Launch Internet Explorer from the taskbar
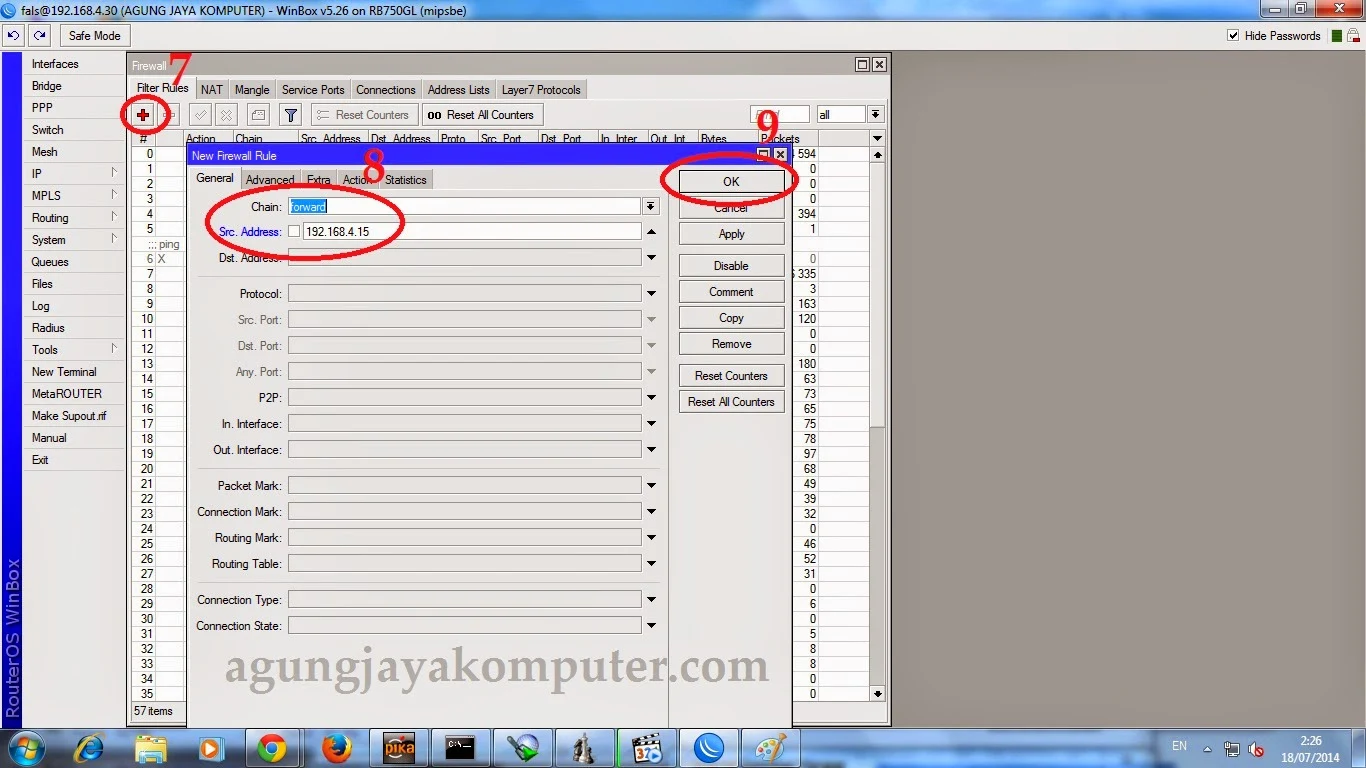This screenshot has width=1366, height=768. 89,748
